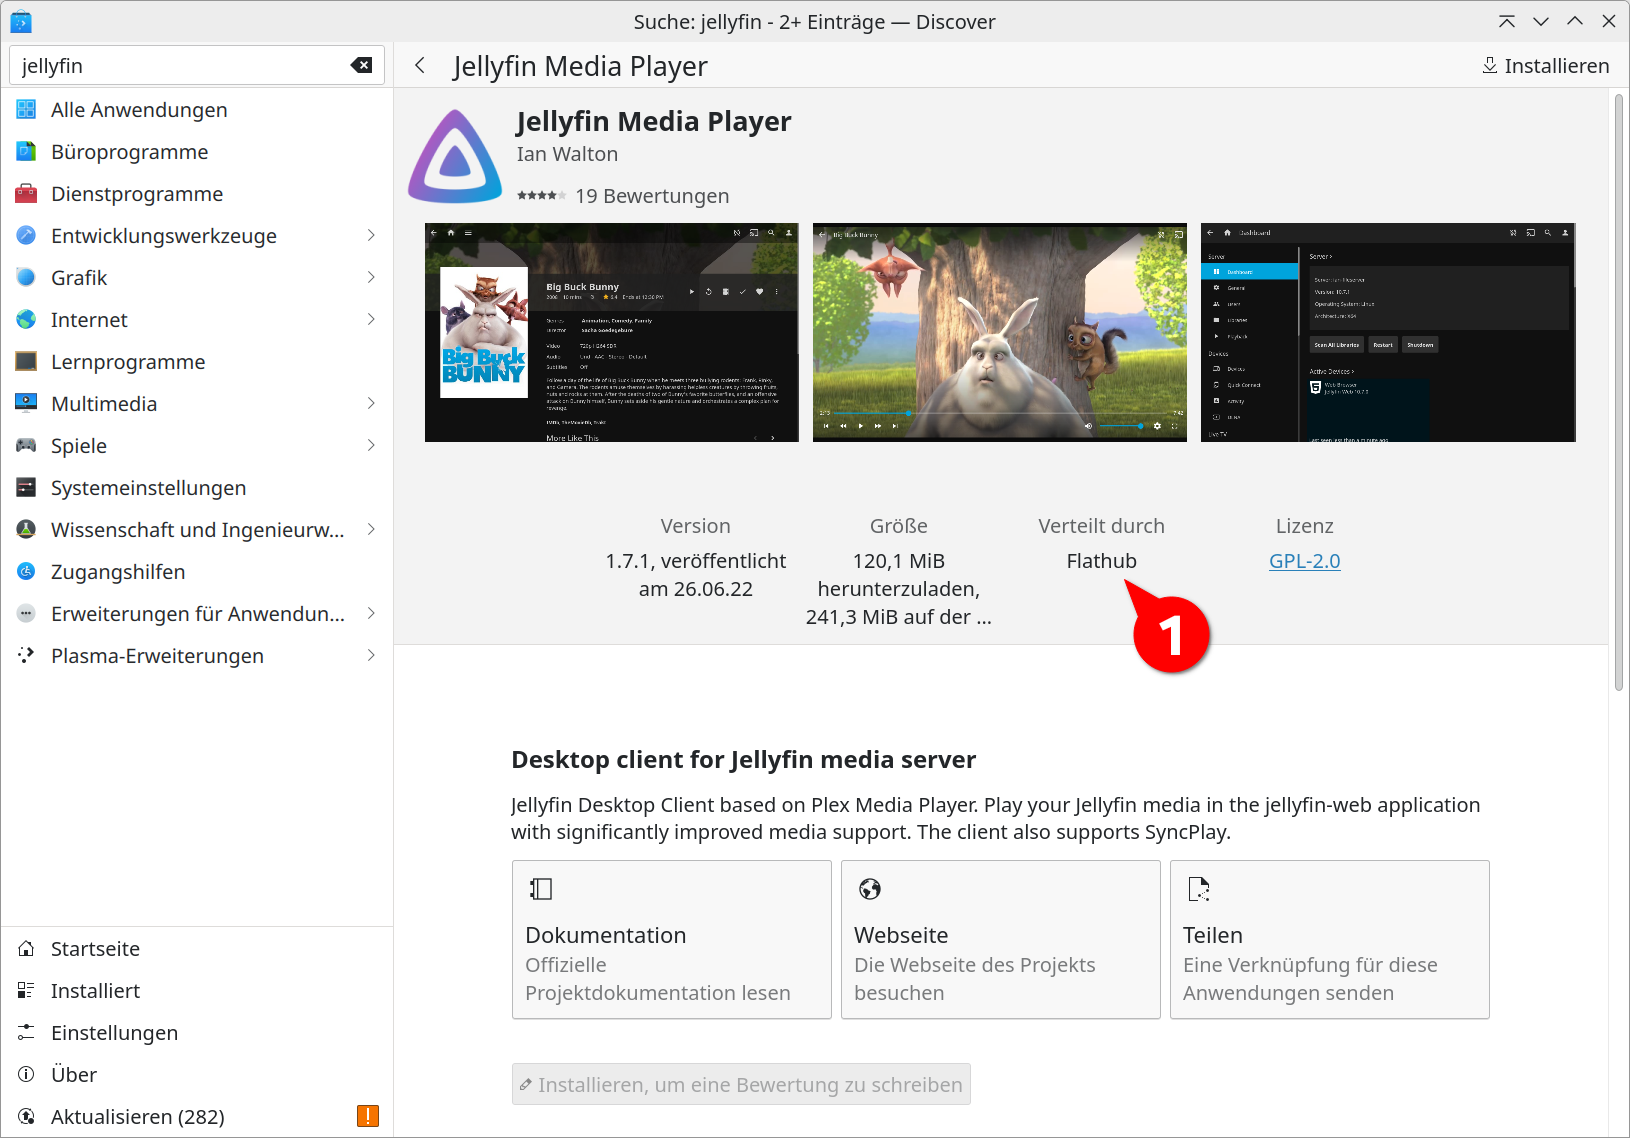The width and height of the screenshot is (1630, 1138).
Task: Click the Büroprogramme category icon
Action: point(26,152)
